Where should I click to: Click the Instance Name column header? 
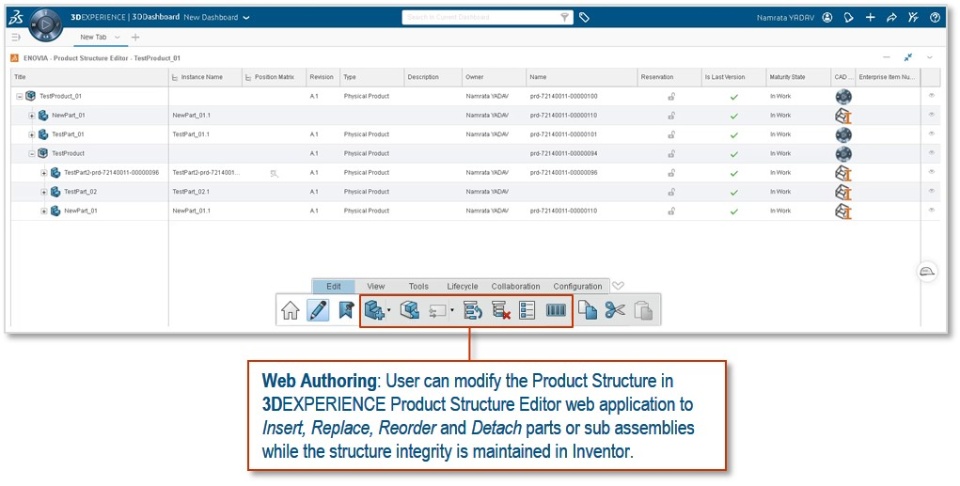pos(206,77)
